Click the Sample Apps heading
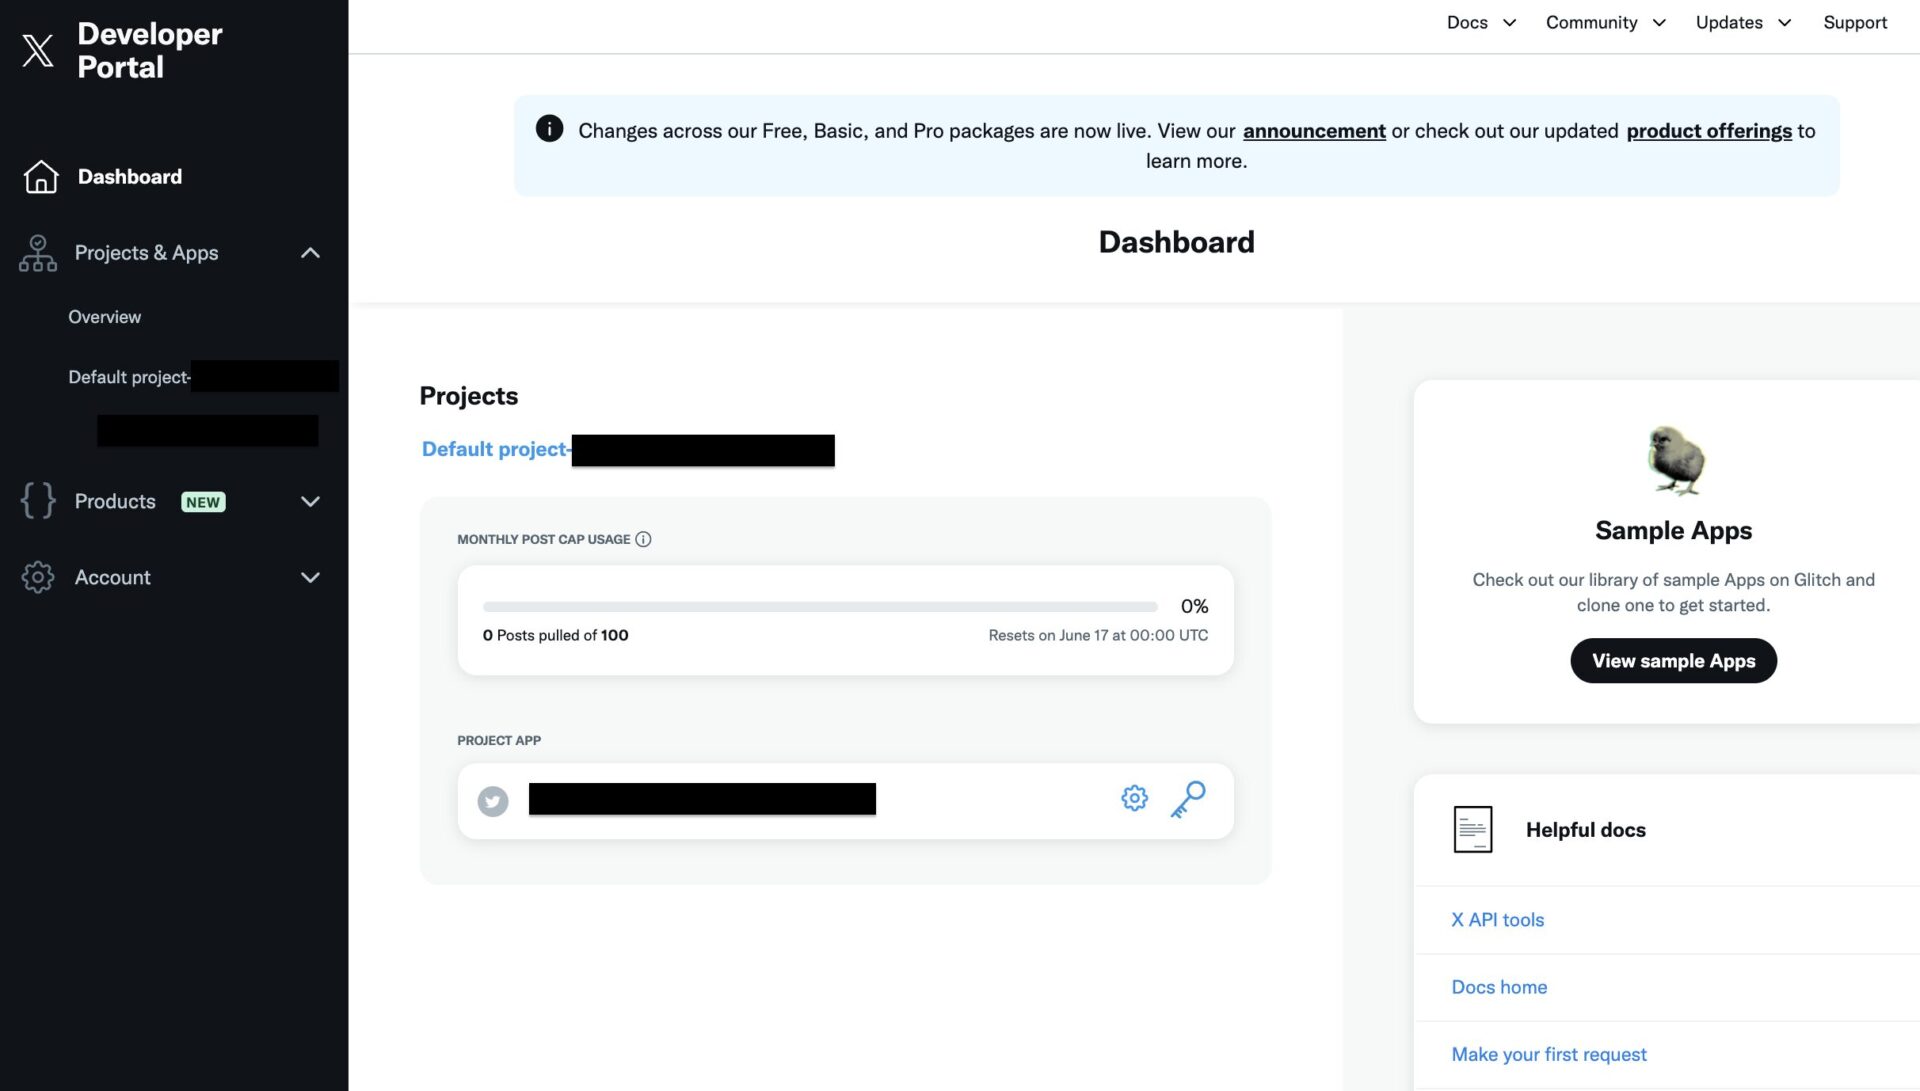The height and width of the screenshot is (1091, 1920). click(1673, 530)
